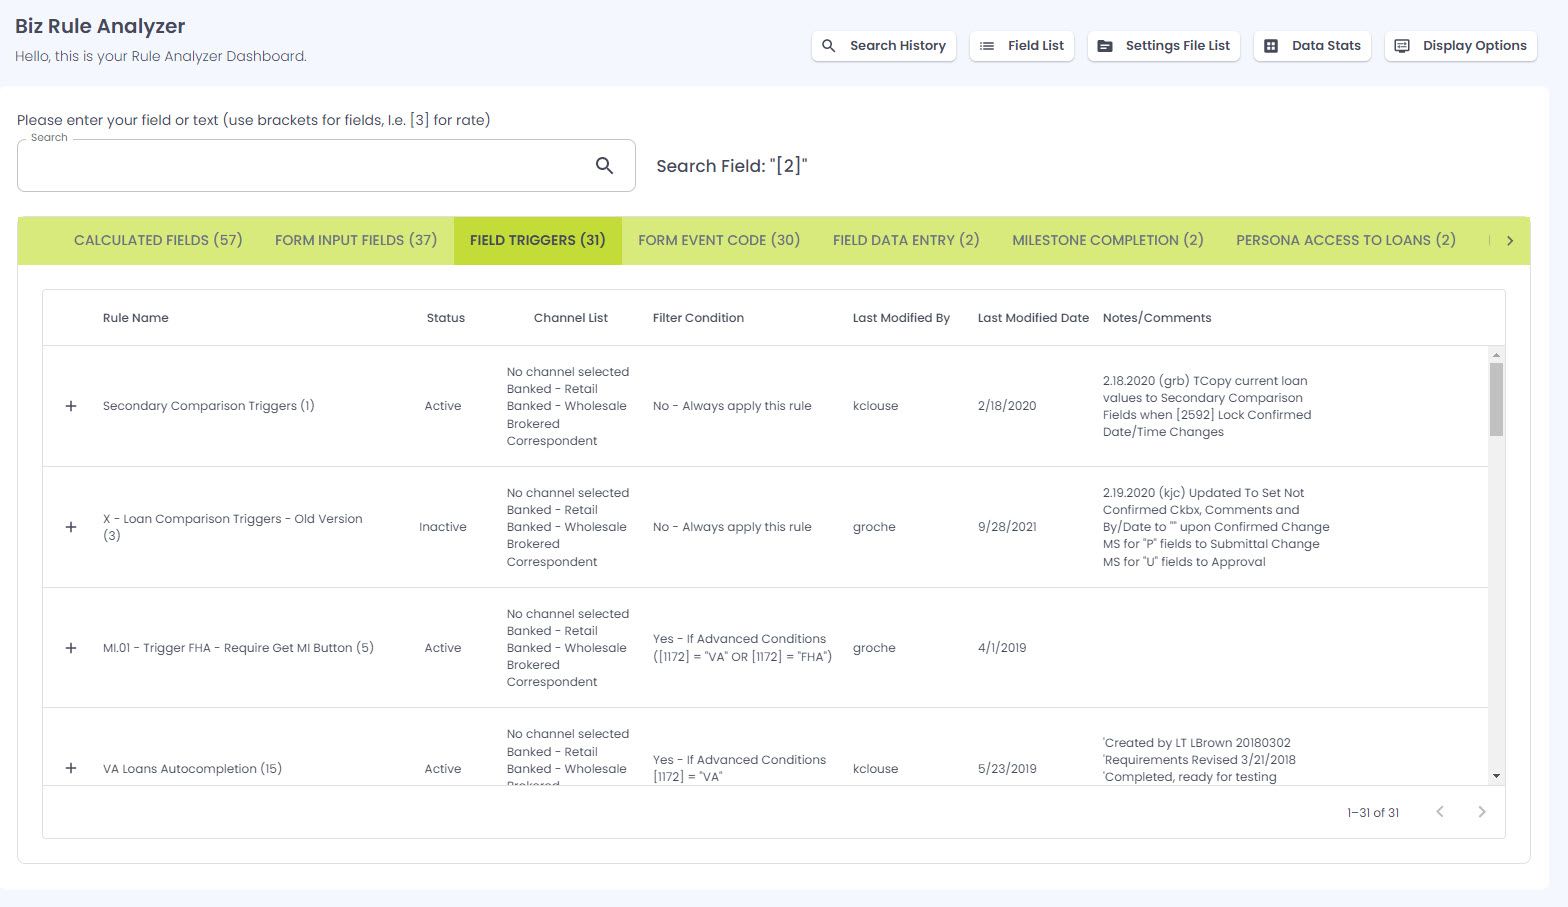This screenshot has height=907, width=1568.
Task: Click the Search Field: "[2]" label
Action: pos(732,166)
